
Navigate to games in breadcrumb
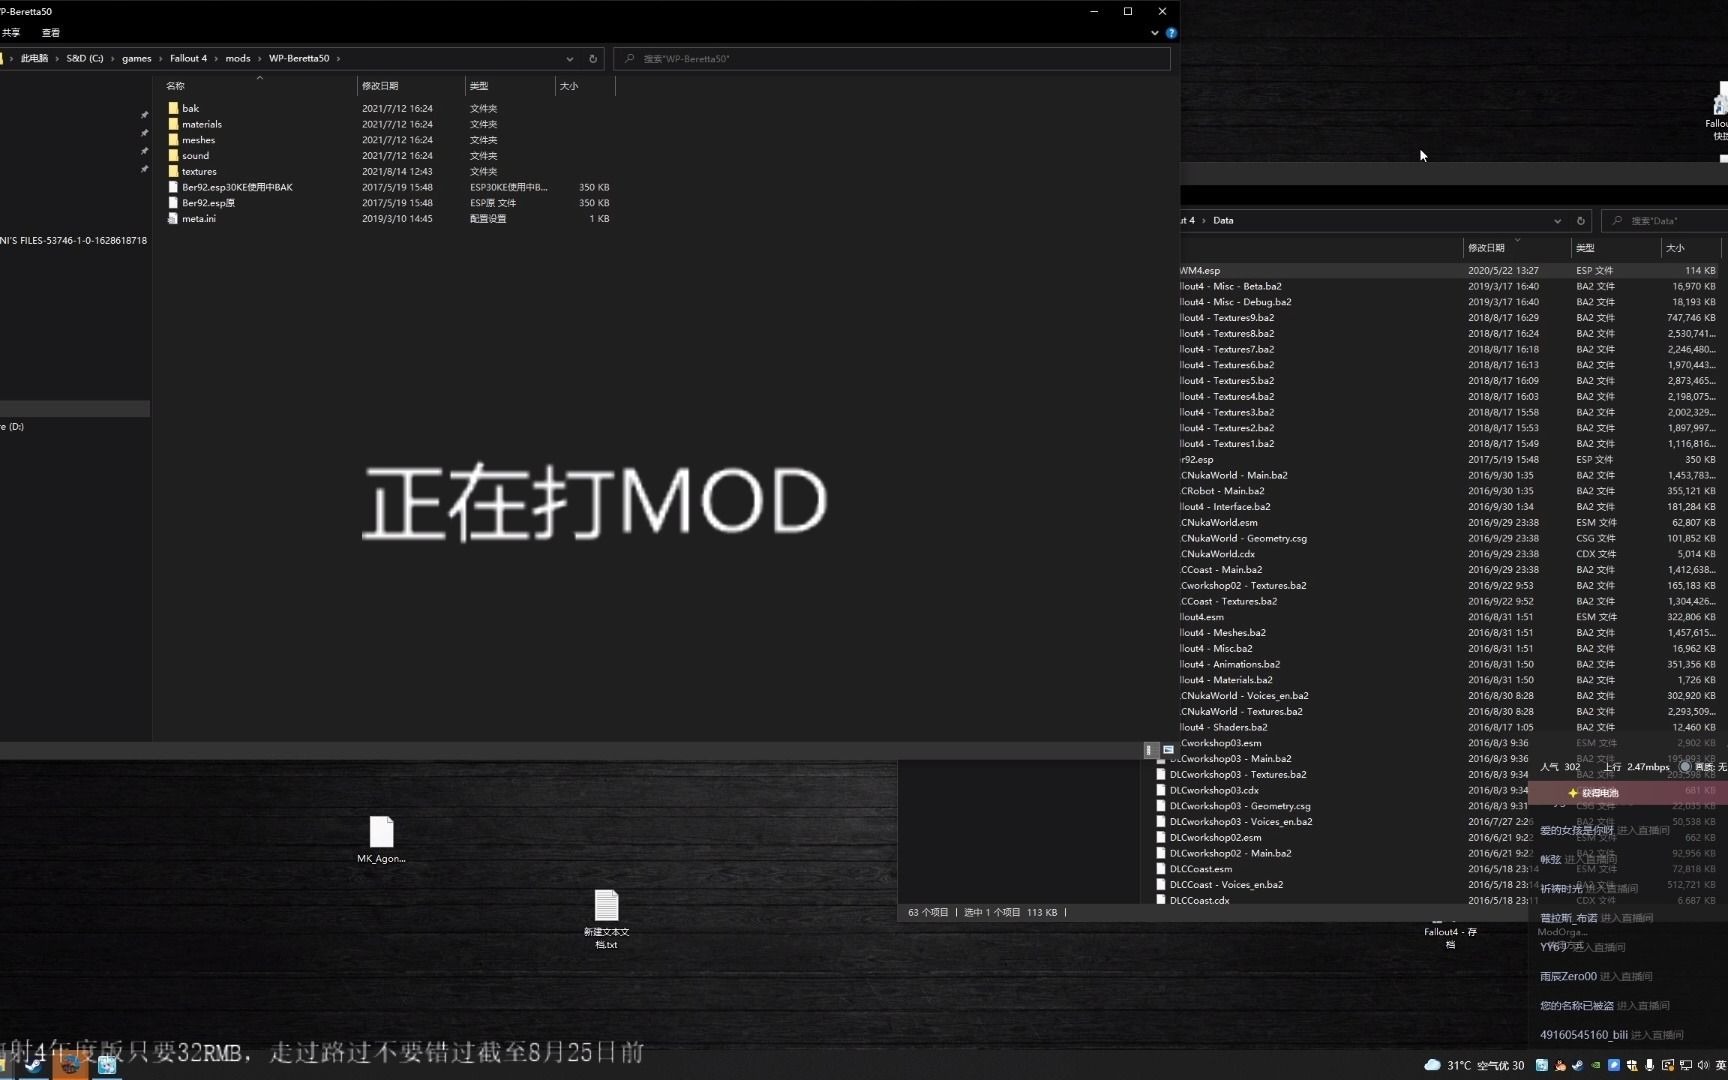[x=136, y=59]
